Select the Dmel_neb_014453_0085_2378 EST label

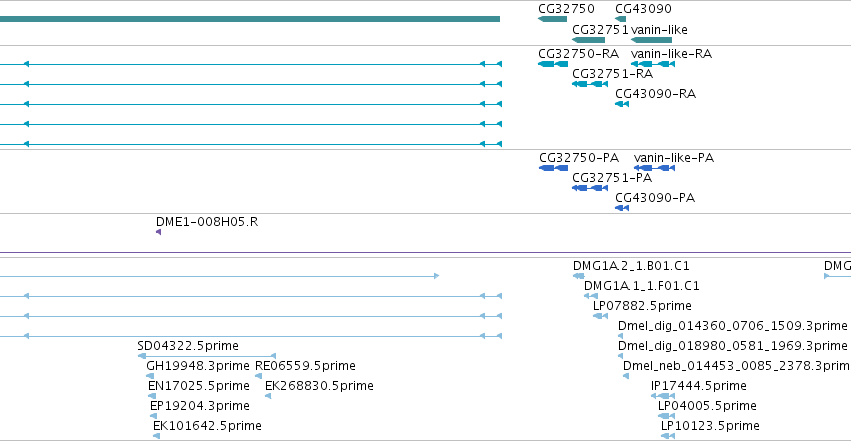[x=736, y=366]
